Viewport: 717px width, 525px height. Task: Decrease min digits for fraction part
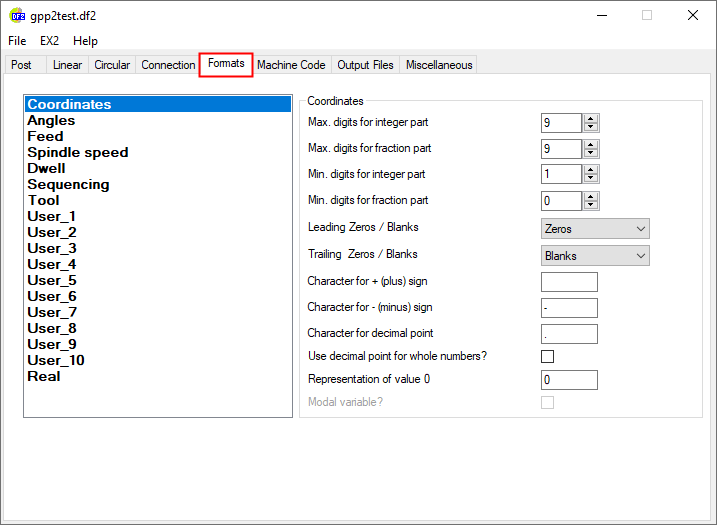point(591,206)
